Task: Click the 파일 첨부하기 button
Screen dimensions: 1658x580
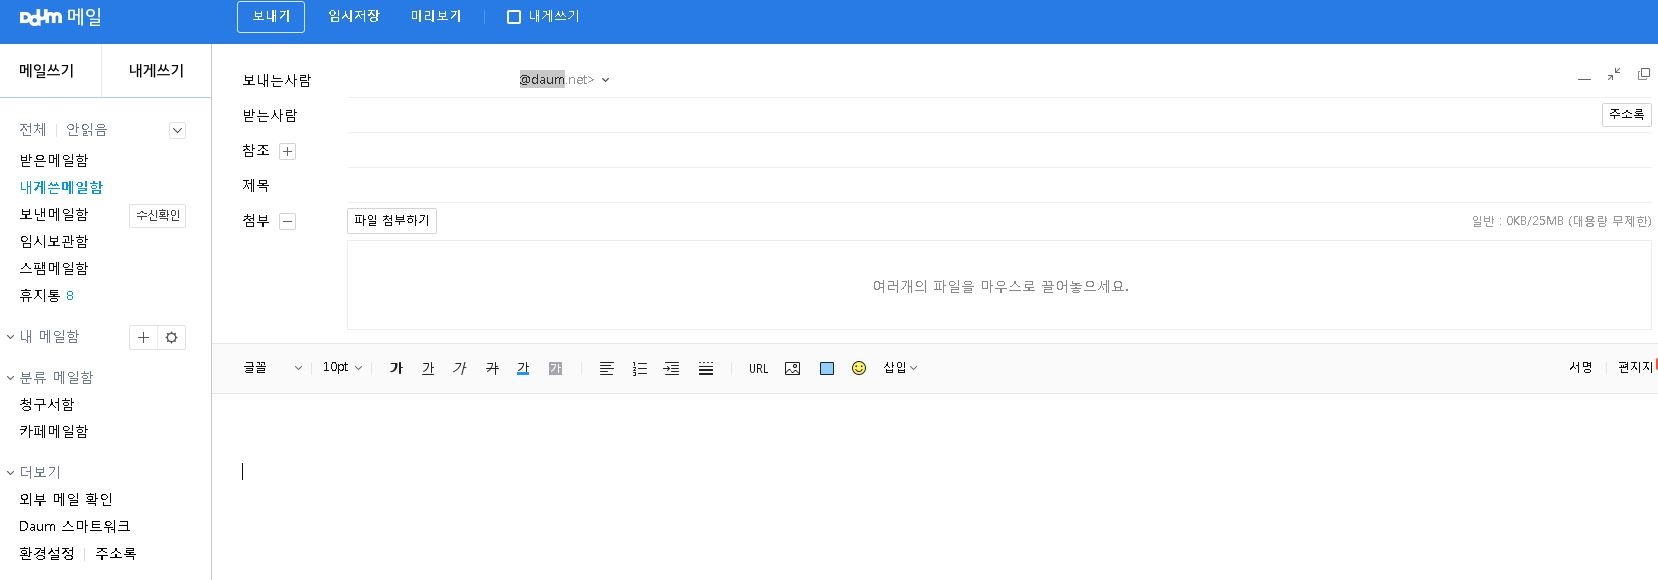Action: (392, 221)
